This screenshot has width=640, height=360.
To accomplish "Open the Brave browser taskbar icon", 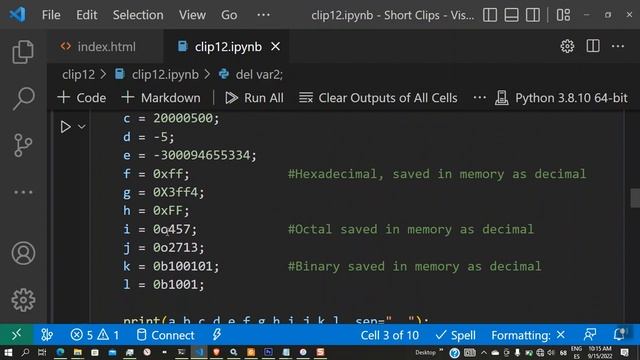I will [x=216, y=353].
